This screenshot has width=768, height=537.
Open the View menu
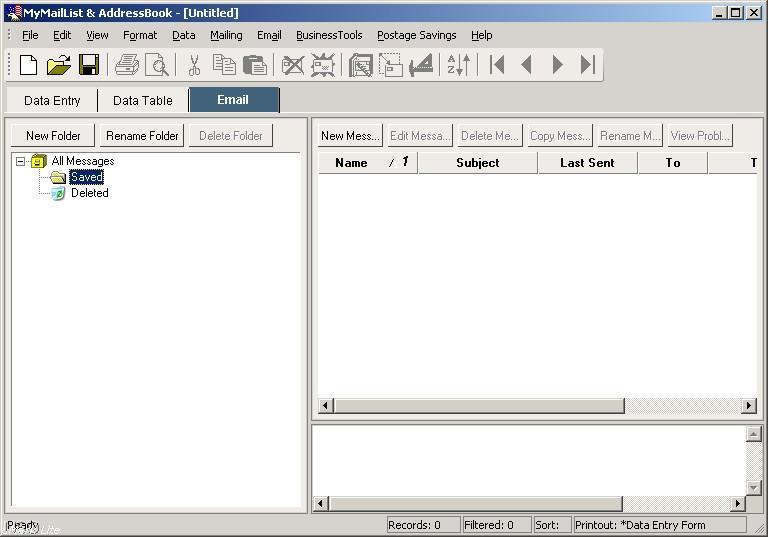[x=97, y=35]
